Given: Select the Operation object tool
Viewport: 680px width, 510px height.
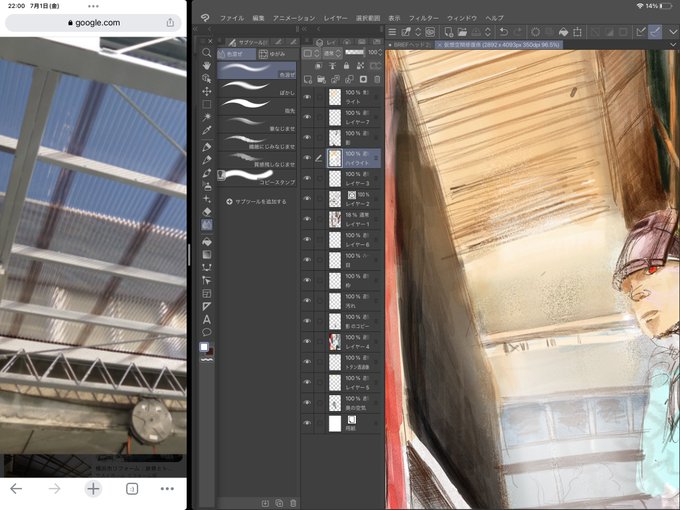Looking at the screenshot, I should coord(206,78).
